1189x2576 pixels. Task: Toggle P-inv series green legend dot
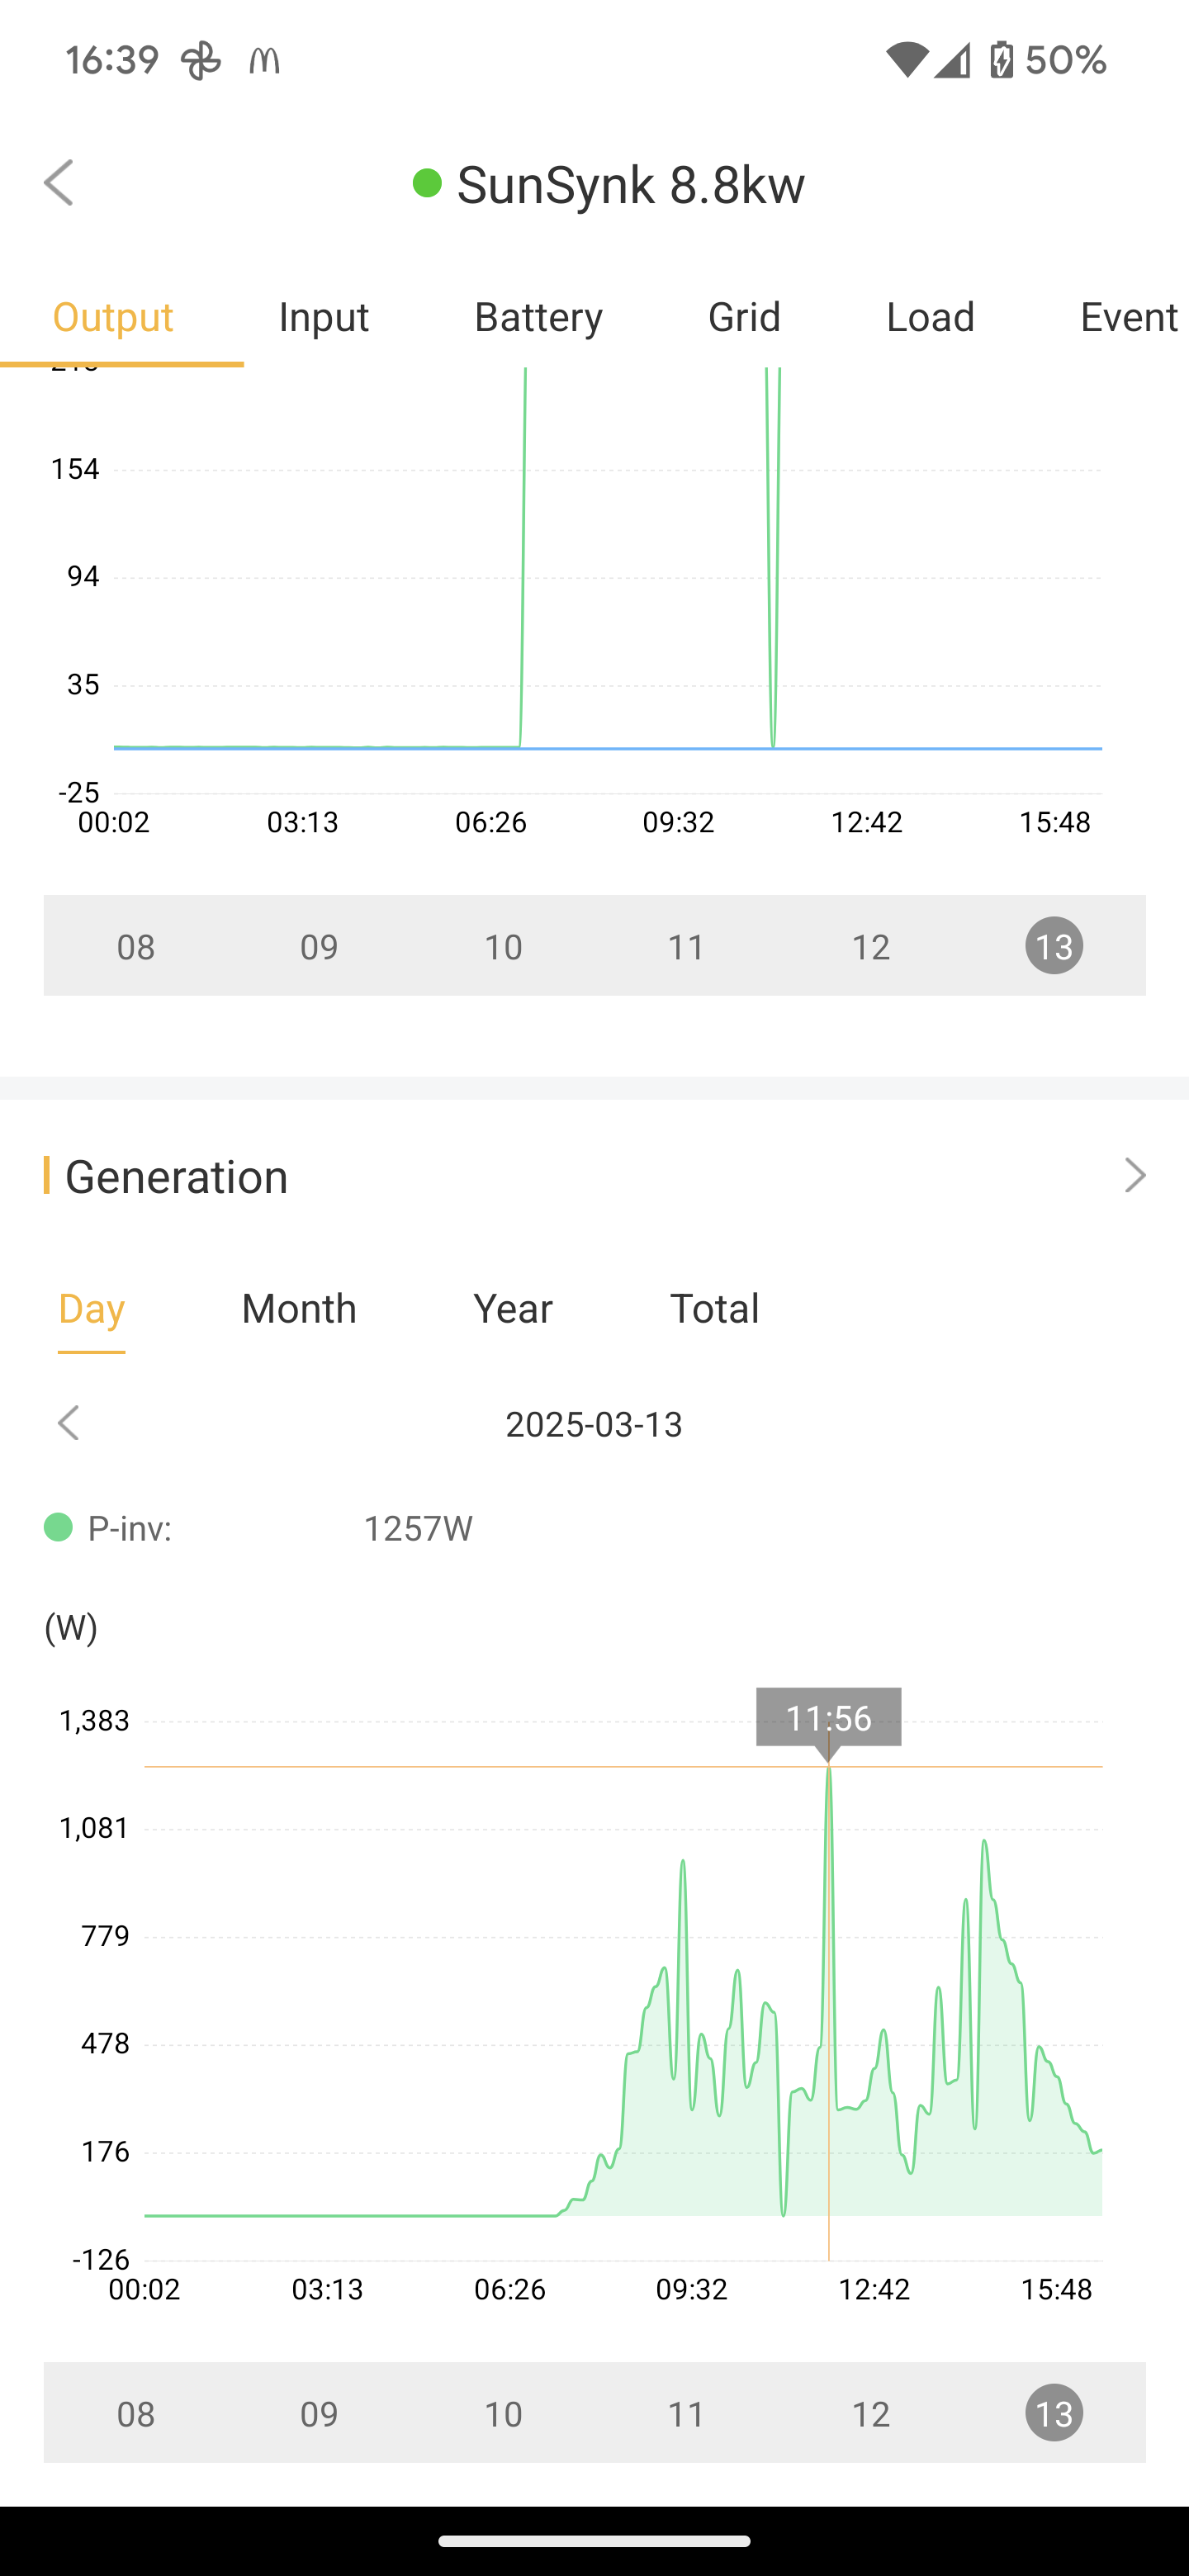[x=58, y=1527]
